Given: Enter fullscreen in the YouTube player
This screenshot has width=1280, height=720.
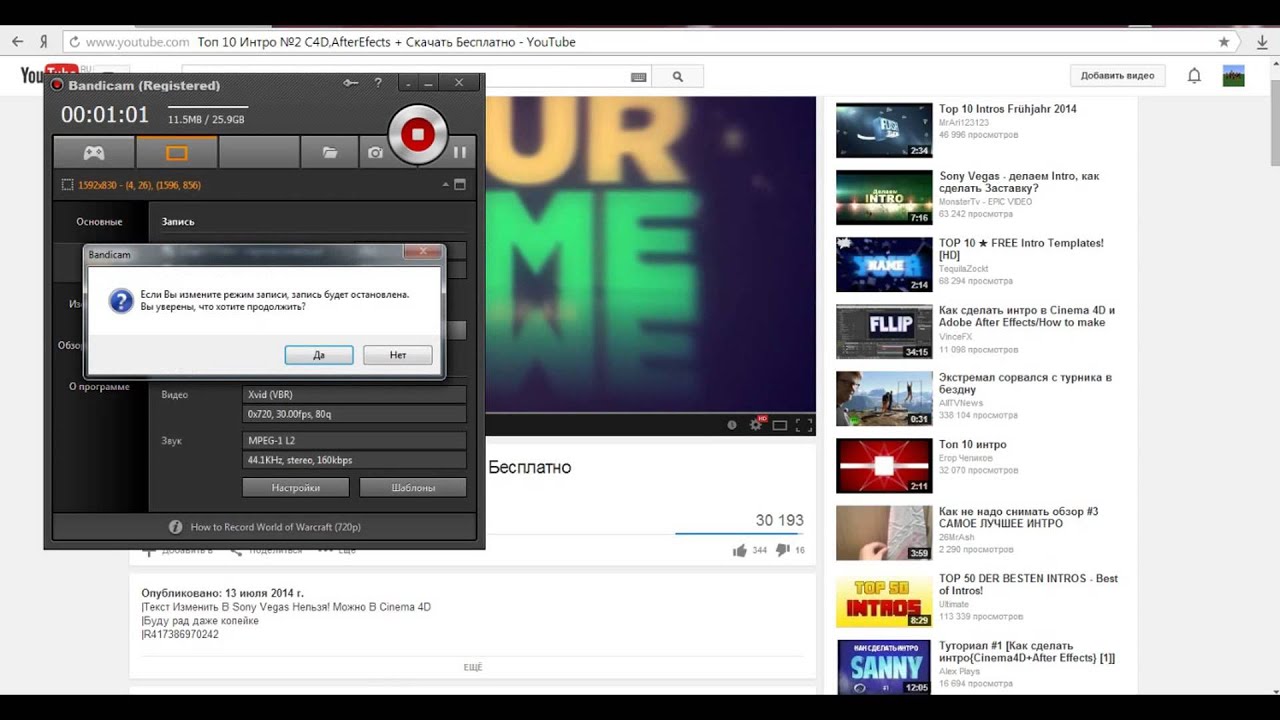Looking at the screenshot, I should coord(804,425).
